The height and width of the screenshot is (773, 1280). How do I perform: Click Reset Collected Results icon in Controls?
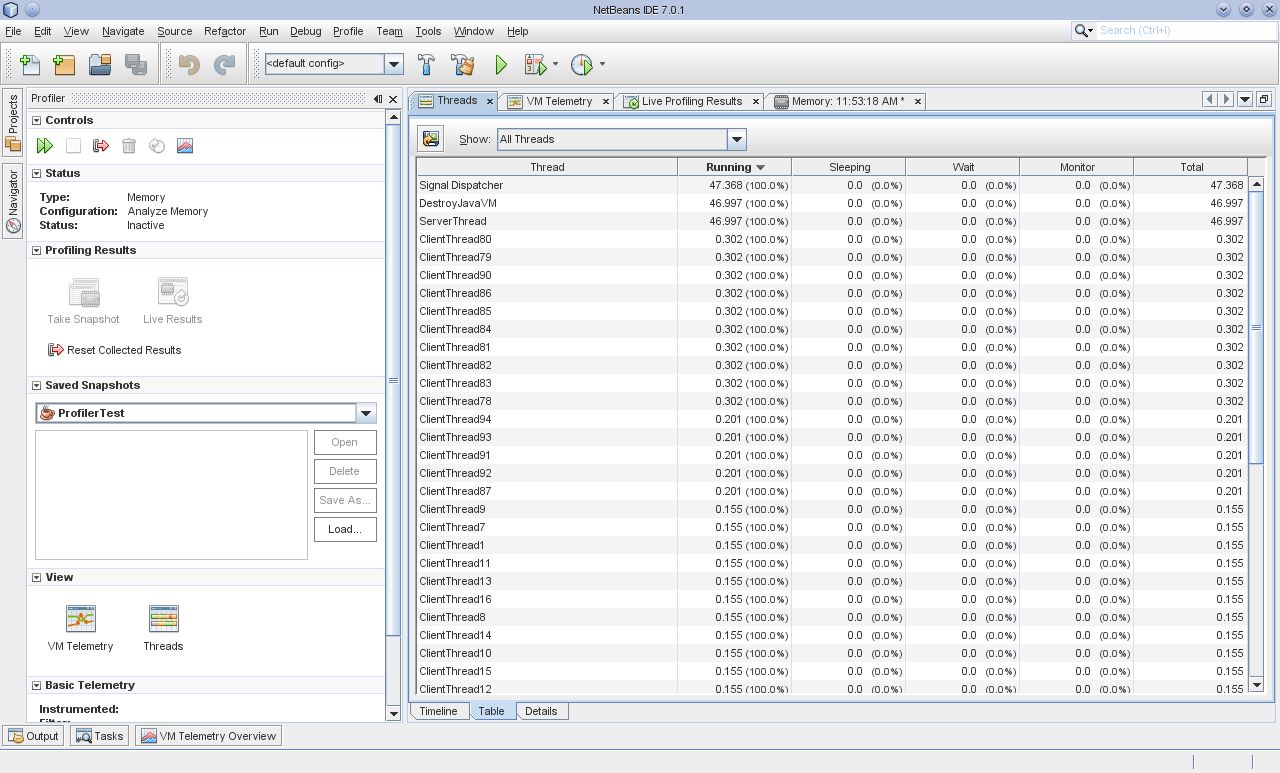(101, 146)
